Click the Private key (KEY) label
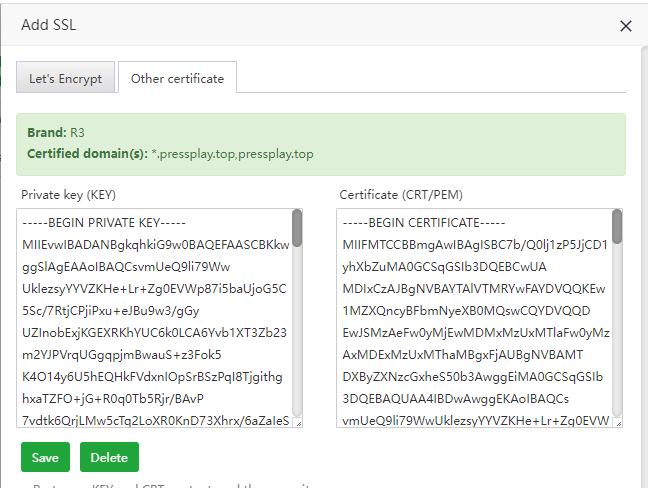The image size is (648, 488). tap(66, 195)
